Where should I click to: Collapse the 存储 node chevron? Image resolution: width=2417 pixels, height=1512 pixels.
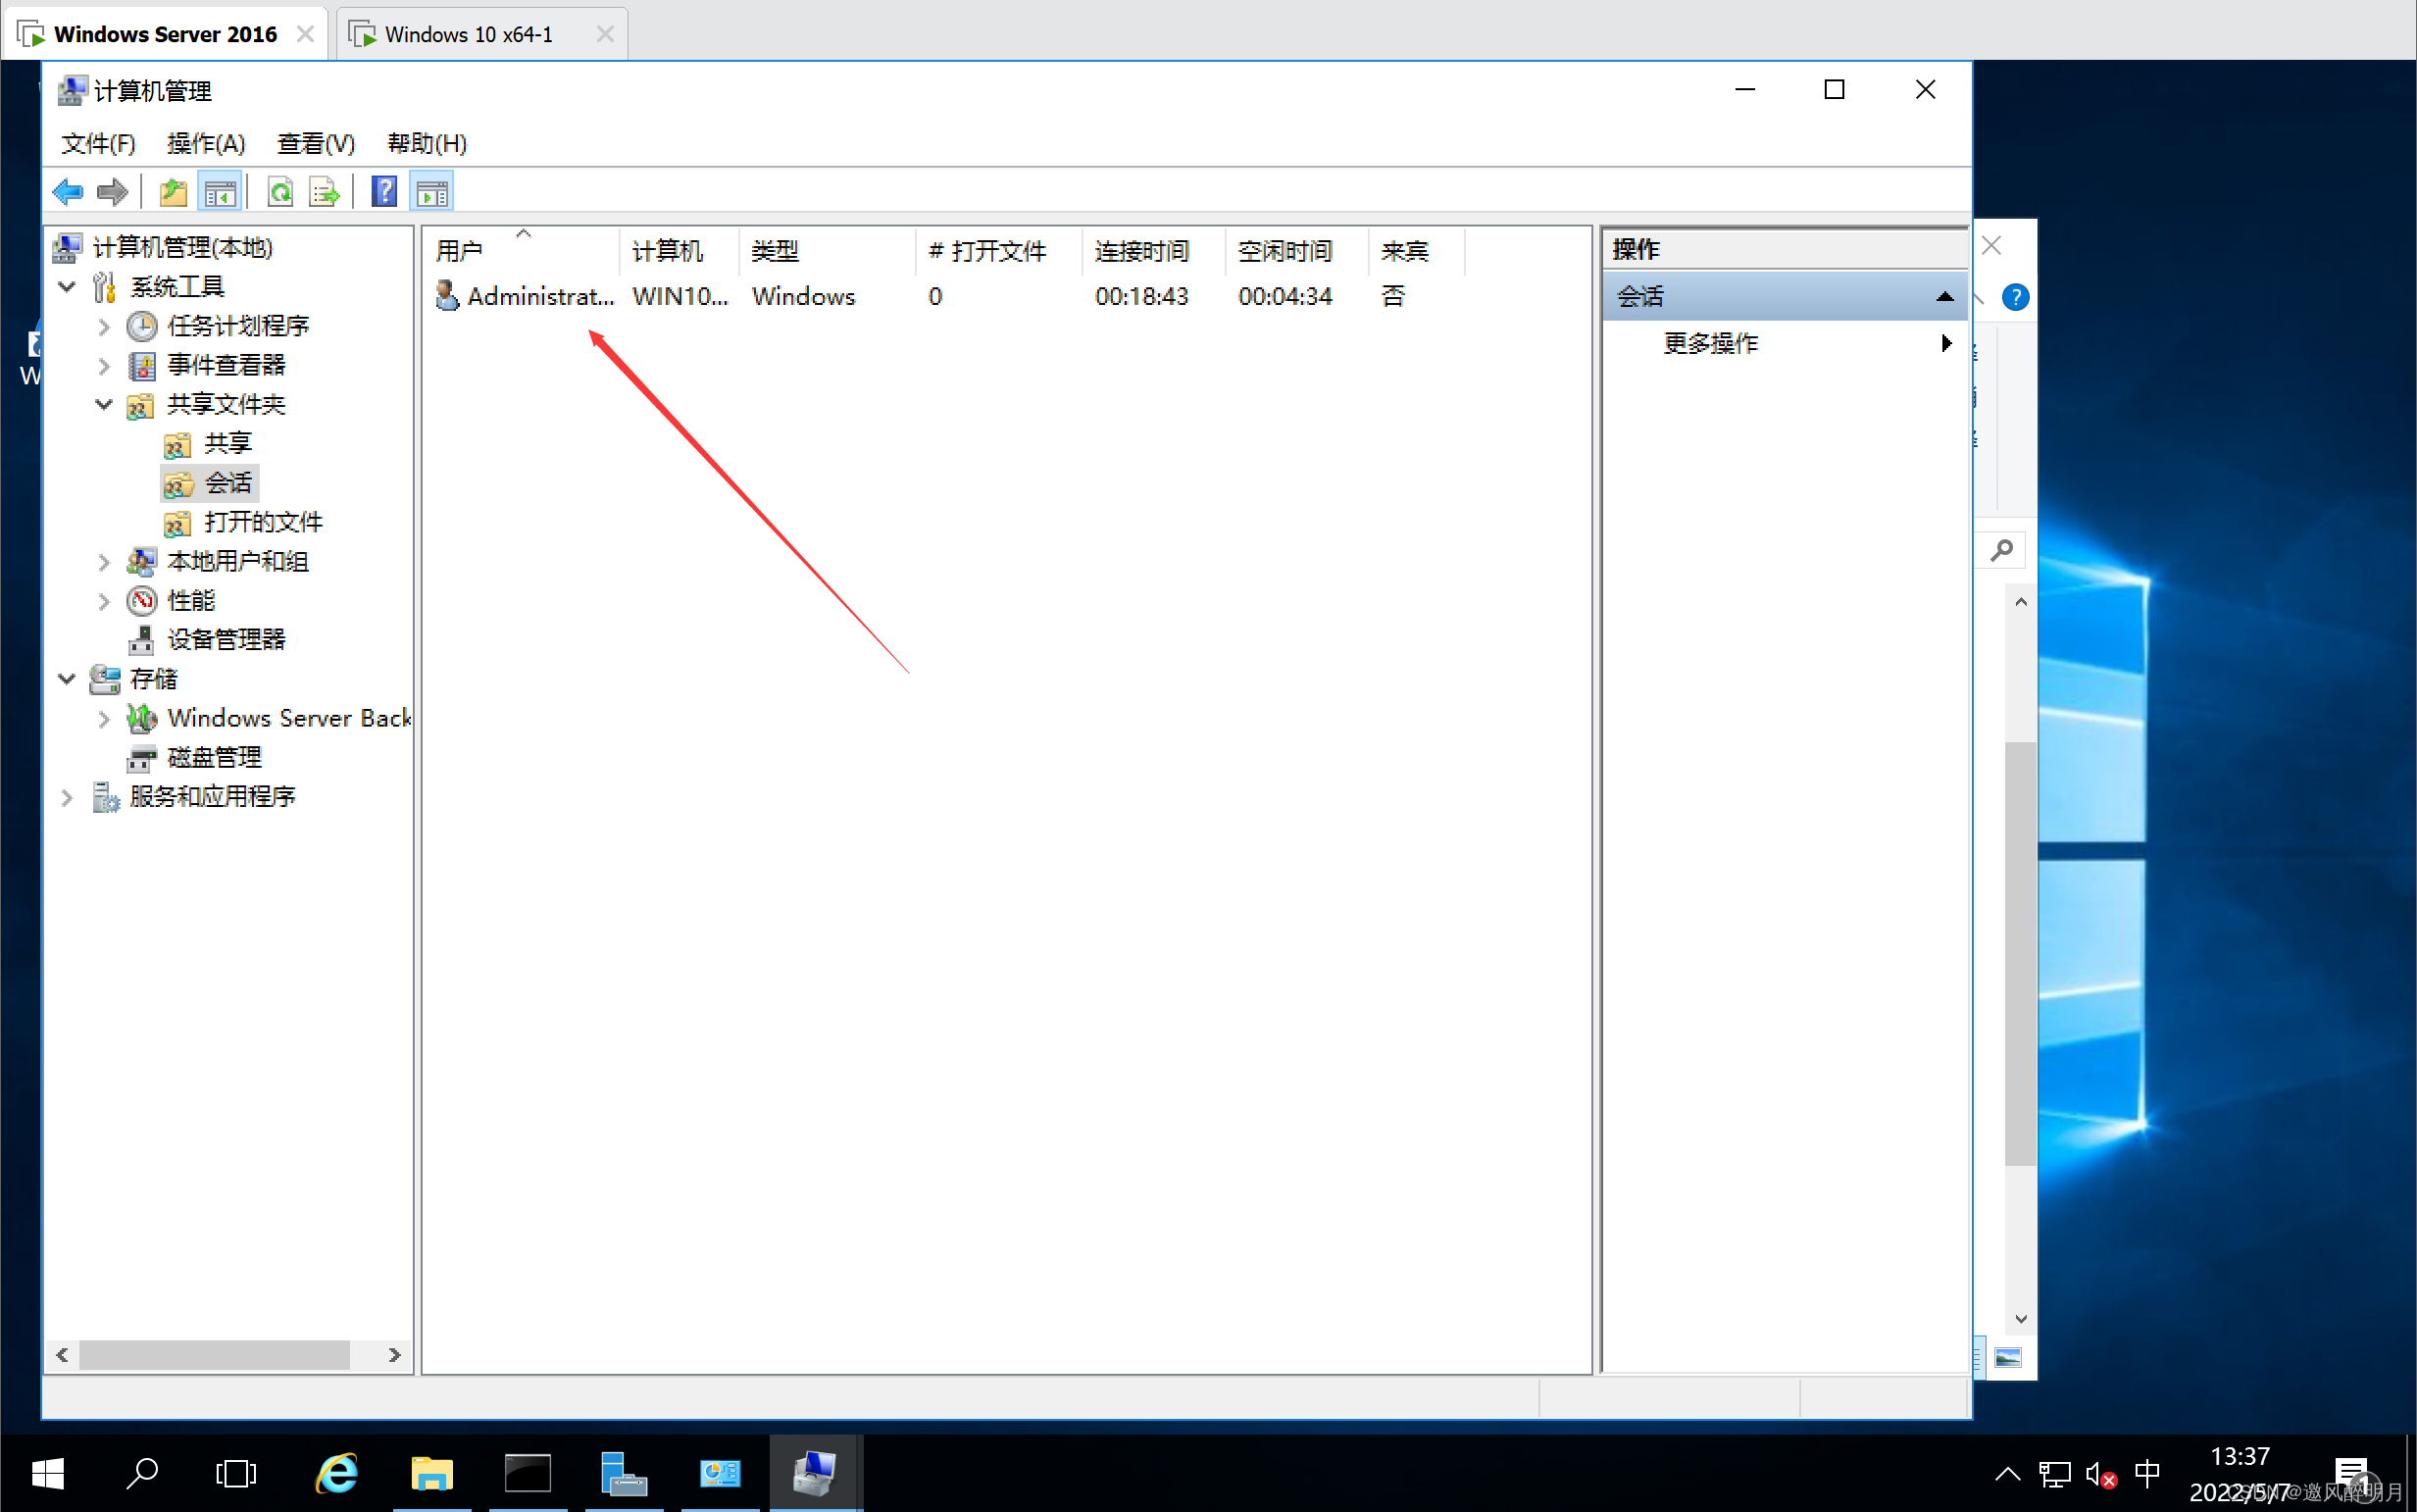click(x=67, y=679)
